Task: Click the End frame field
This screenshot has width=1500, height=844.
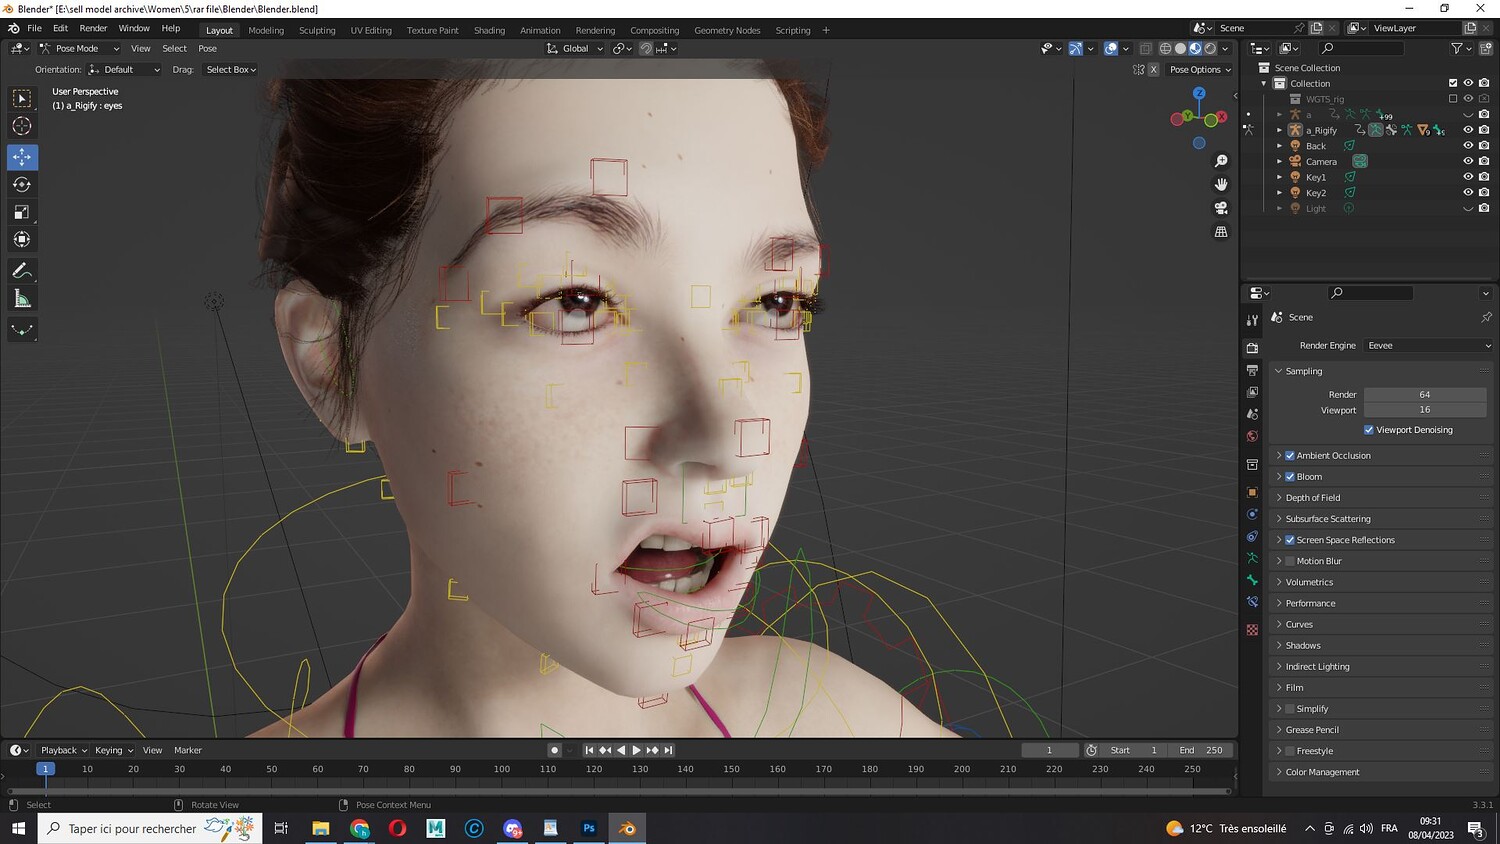Action: [1201, 750]
